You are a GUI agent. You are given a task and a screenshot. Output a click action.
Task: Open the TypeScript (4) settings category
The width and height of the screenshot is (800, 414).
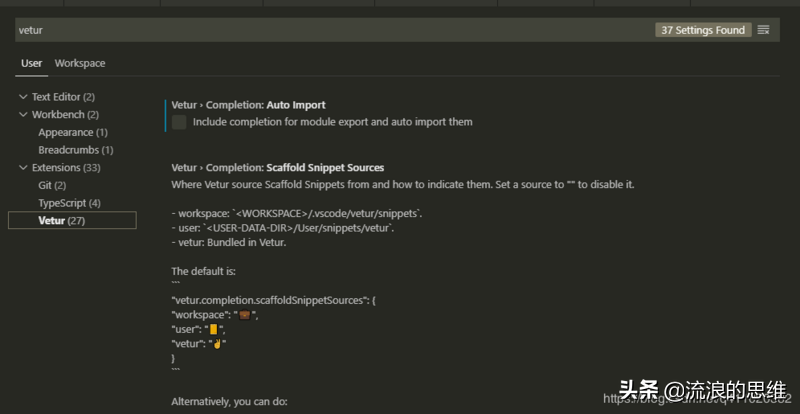(x=69, y=203)
